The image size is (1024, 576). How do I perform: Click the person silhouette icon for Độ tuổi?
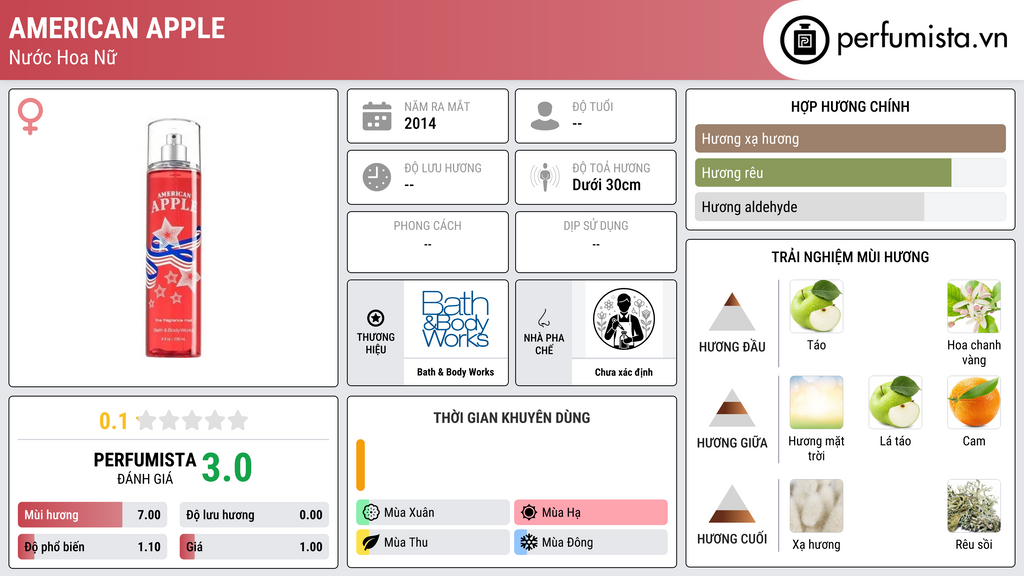[545, 116]
